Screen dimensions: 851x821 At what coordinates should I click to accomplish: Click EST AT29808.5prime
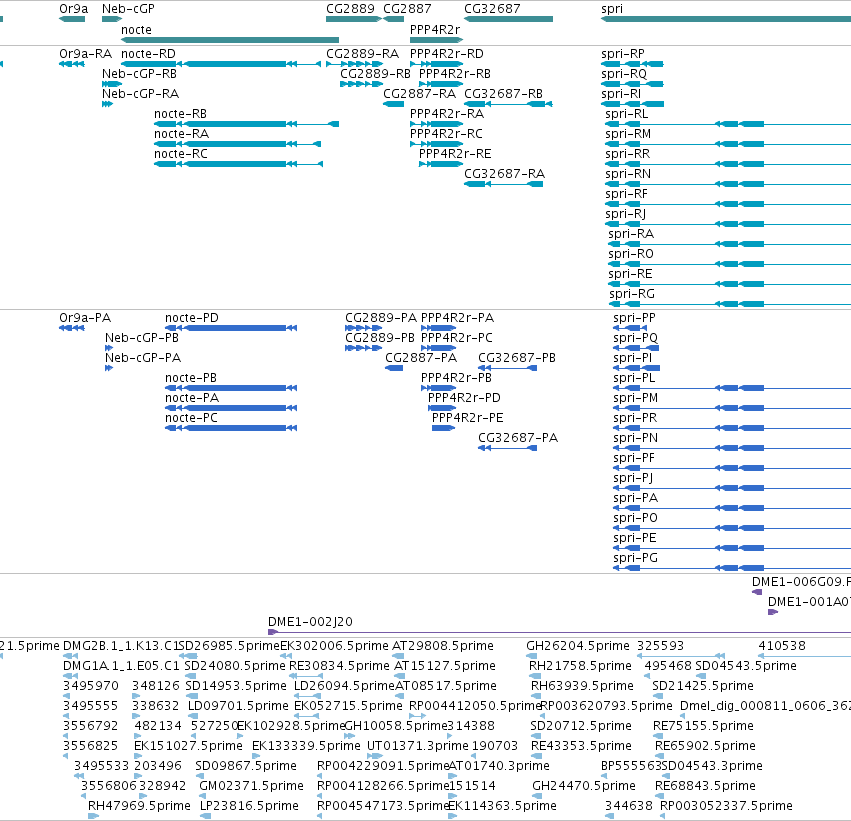[398, 656]
